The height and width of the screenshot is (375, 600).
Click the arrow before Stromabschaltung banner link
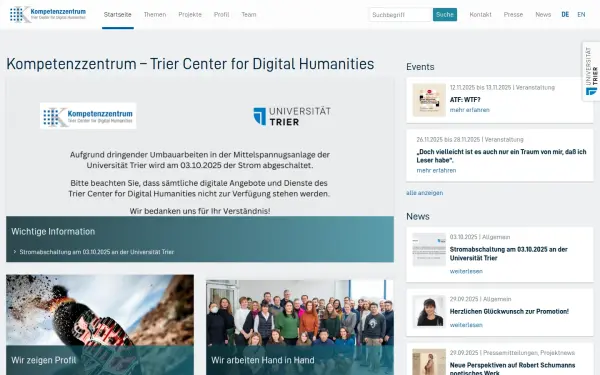click(x=15, y=252)
